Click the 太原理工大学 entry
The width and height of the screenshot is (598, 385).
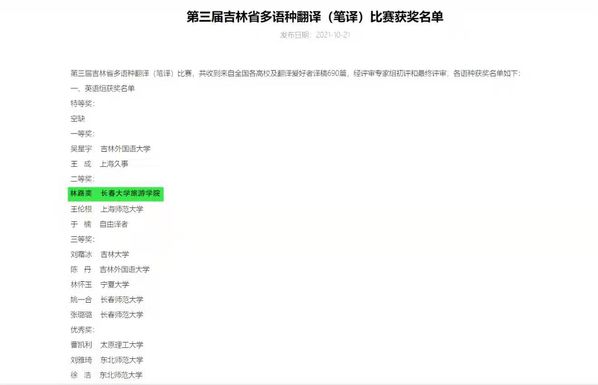pyautogui.click(x=122, y=345)
